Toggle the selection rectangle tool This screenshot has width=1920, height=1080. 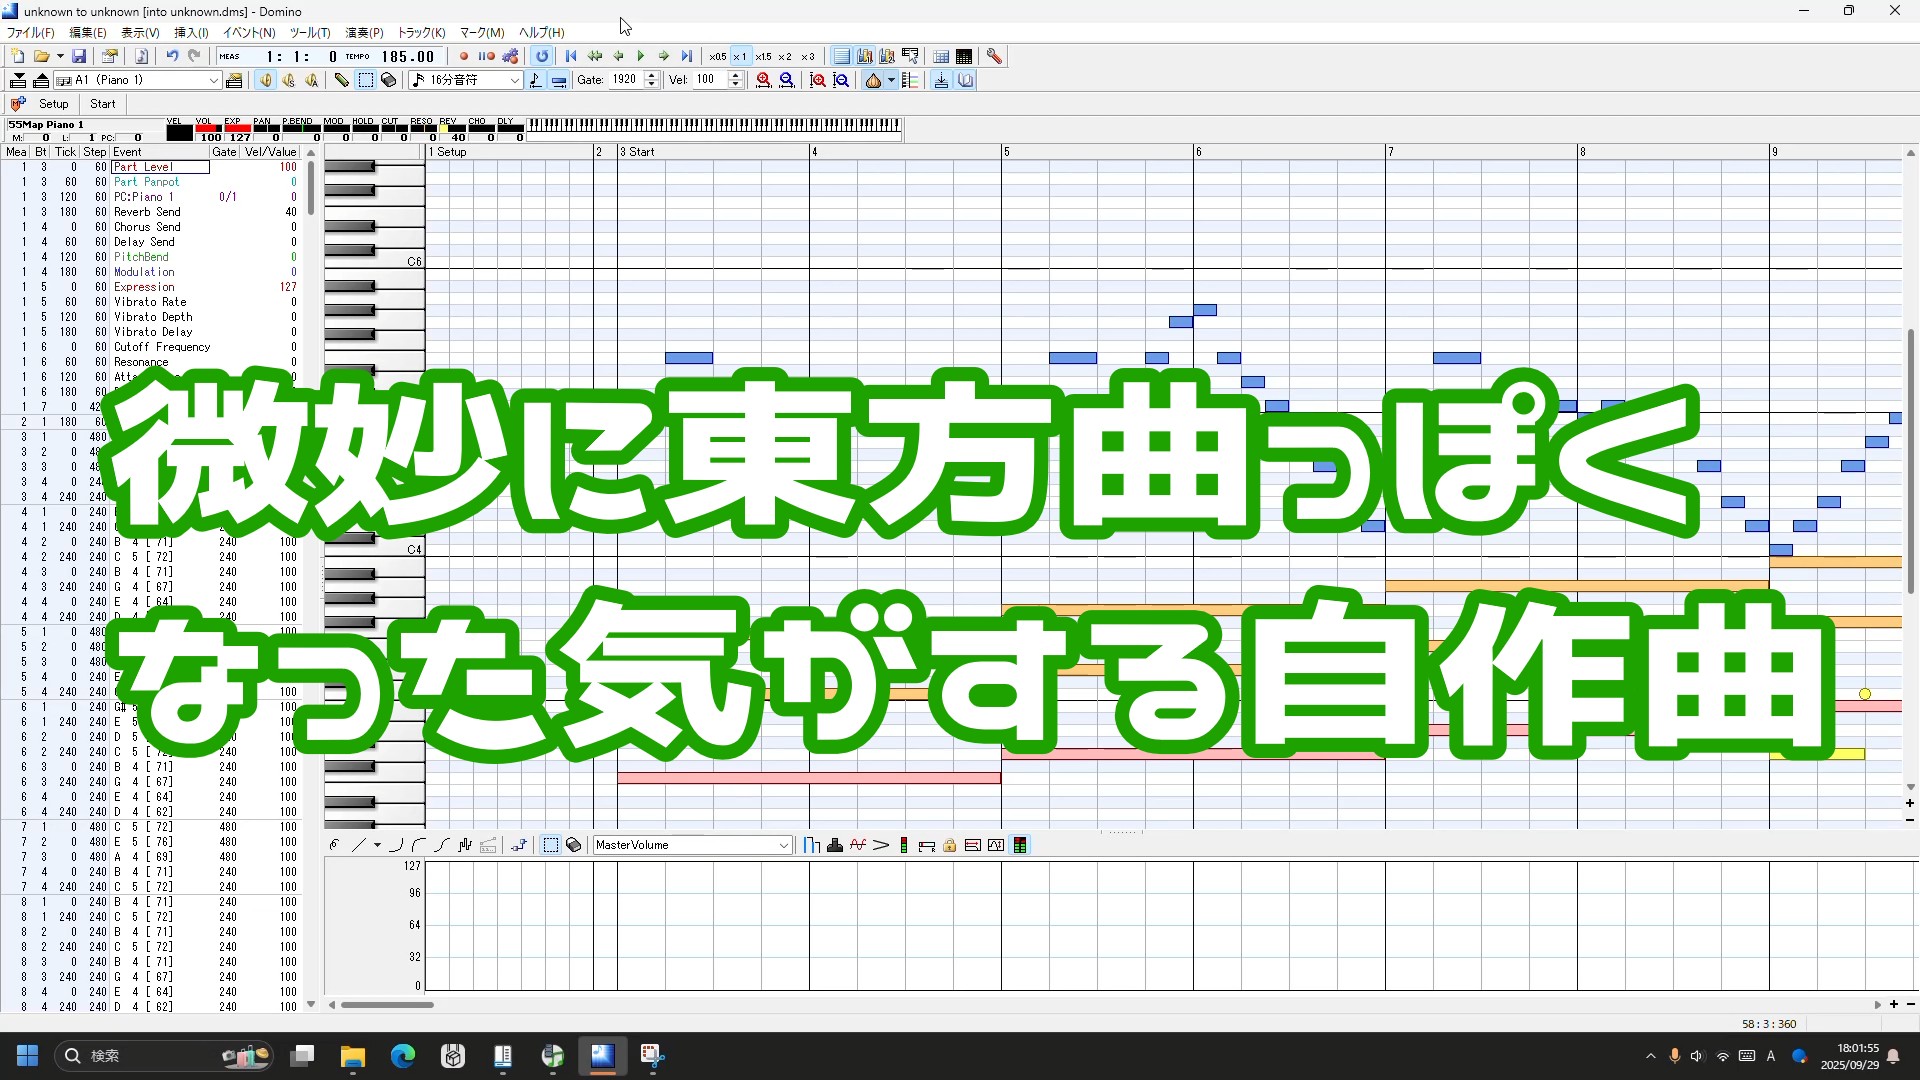(365, 80)
